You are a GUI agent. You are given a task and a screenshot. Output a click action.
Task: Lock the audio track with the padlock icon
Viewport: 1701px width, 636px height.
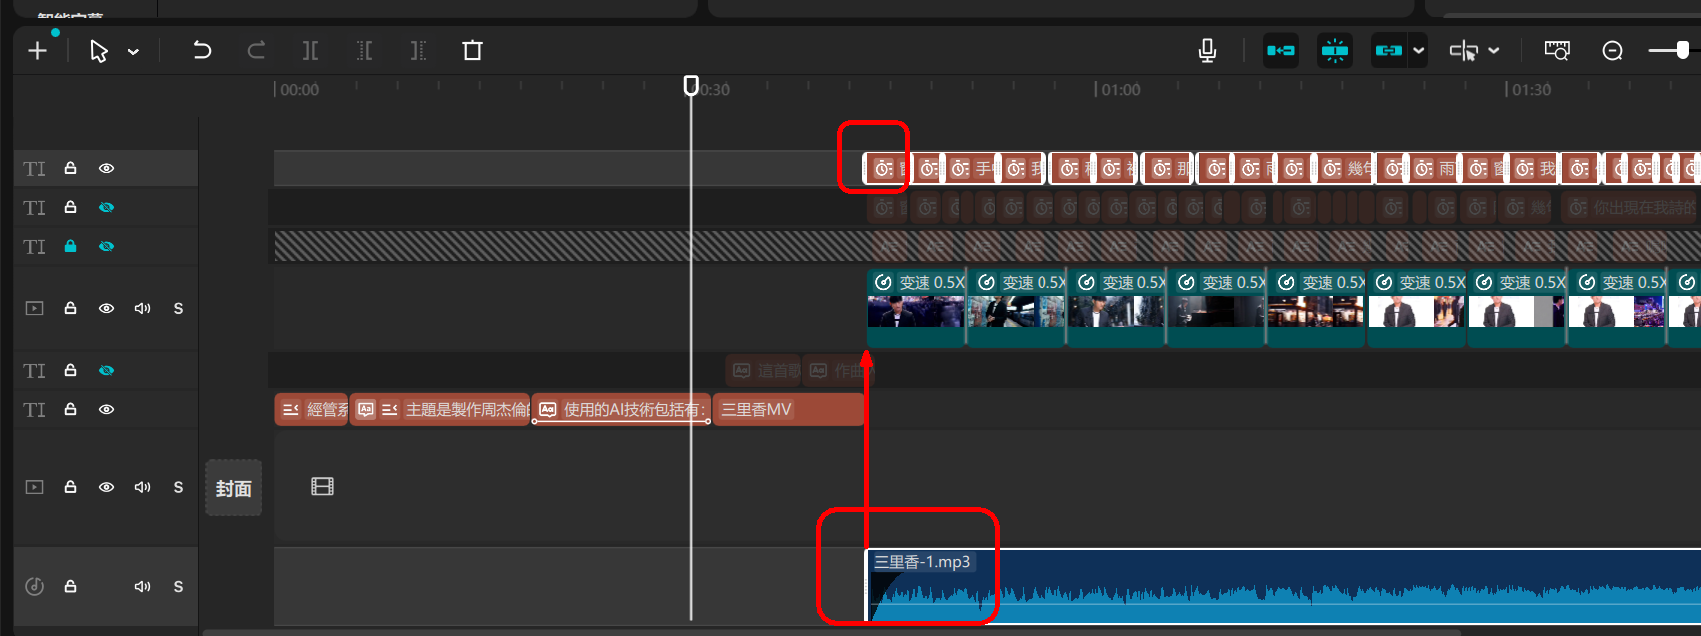tap(70, 586)
